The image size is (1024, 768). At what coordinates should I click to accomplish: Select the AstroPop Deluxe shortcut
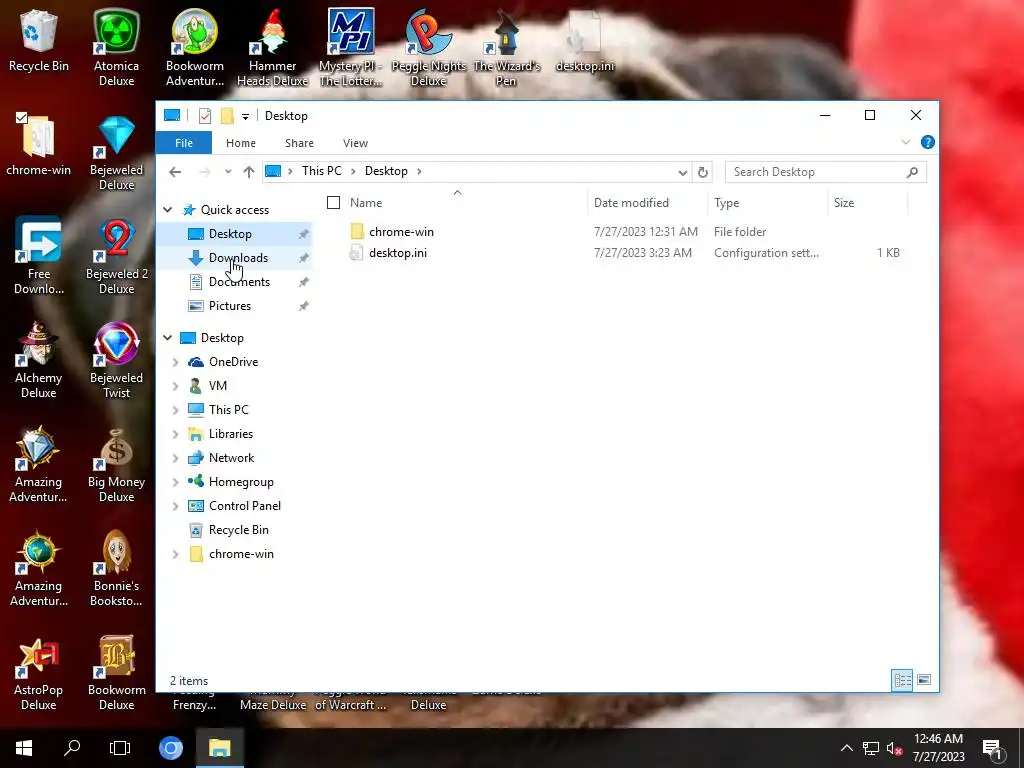pyautogui.click(x=39, y=672)
